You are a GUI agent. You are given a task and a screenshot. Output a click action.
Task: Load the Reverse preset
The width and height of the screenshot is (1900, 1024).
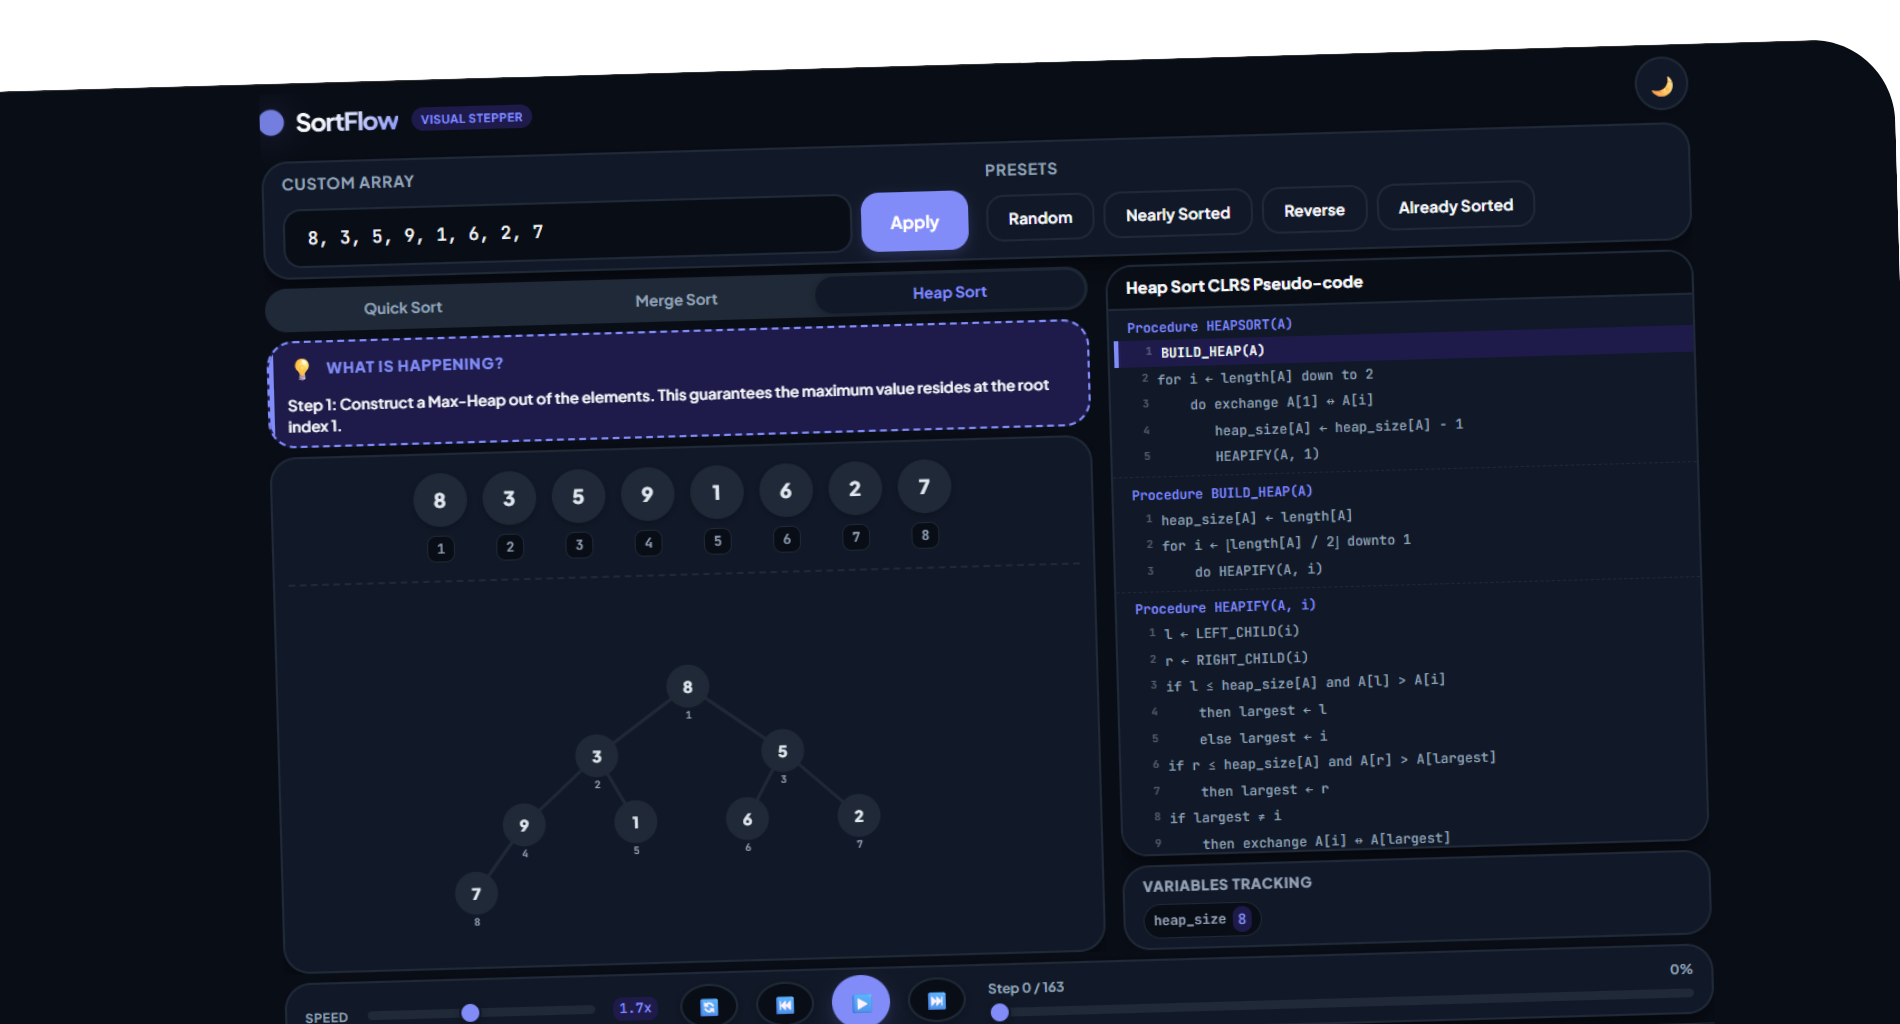pyautogui.click(x=1314, y=210)
